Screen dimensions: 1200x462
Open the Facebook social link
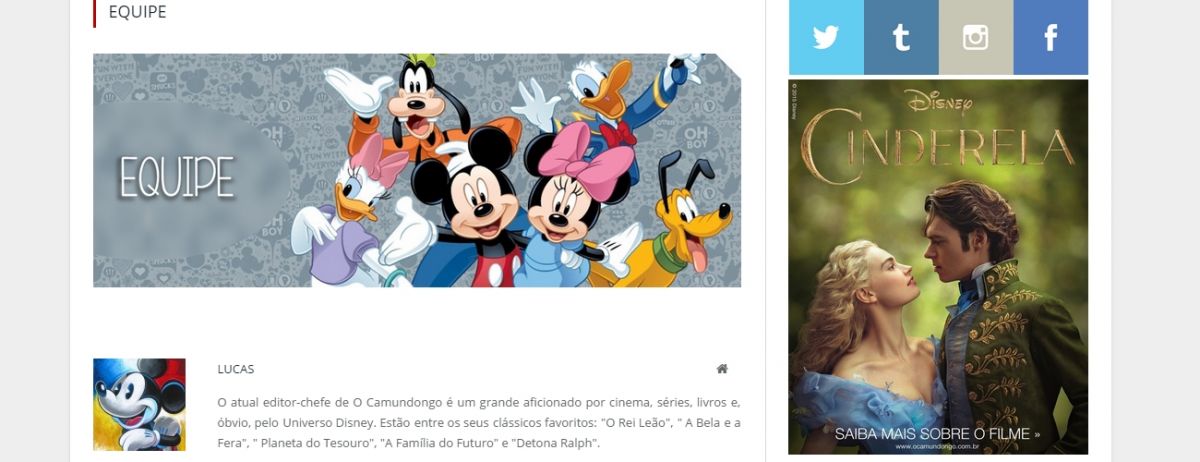[x=1051, y=37]
